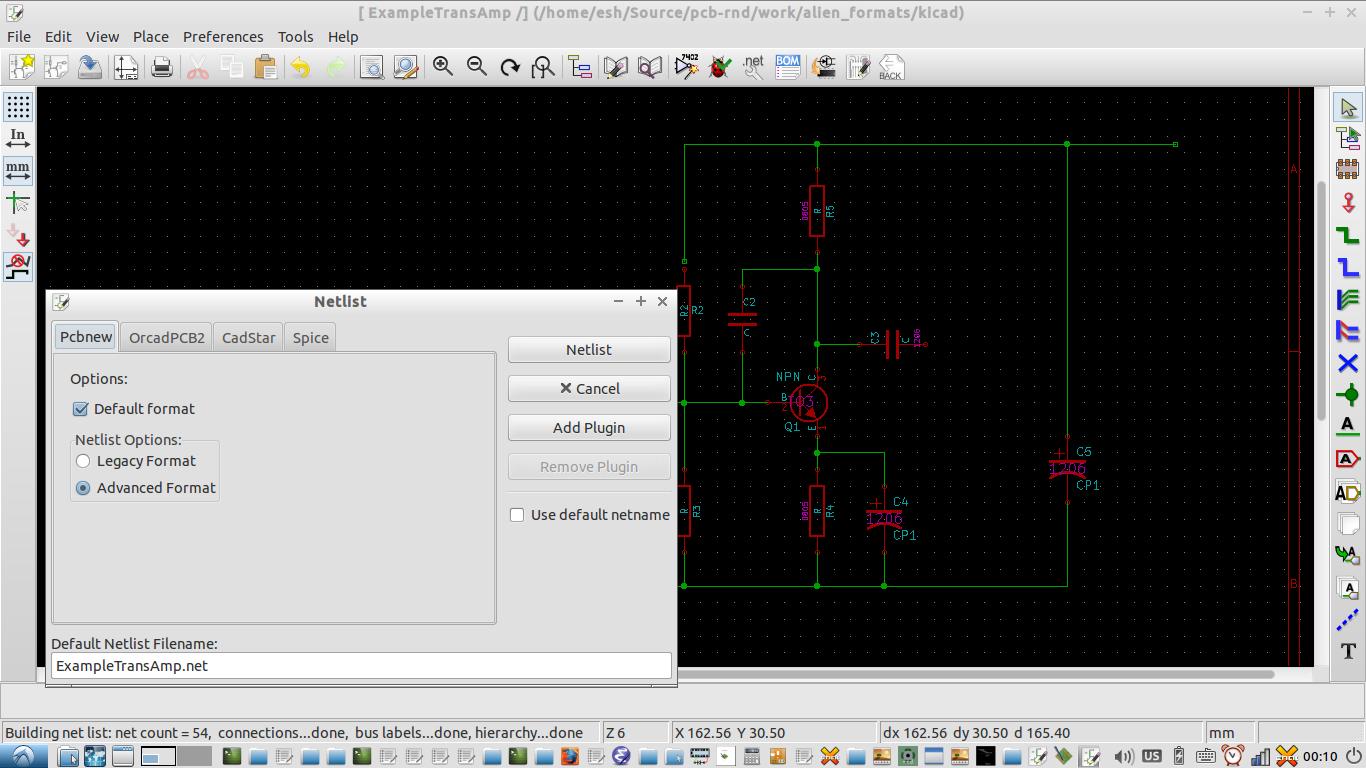This screenshot has width=1366, height=768.
Task: Open the Preferences menu
Action: [223, 37]
